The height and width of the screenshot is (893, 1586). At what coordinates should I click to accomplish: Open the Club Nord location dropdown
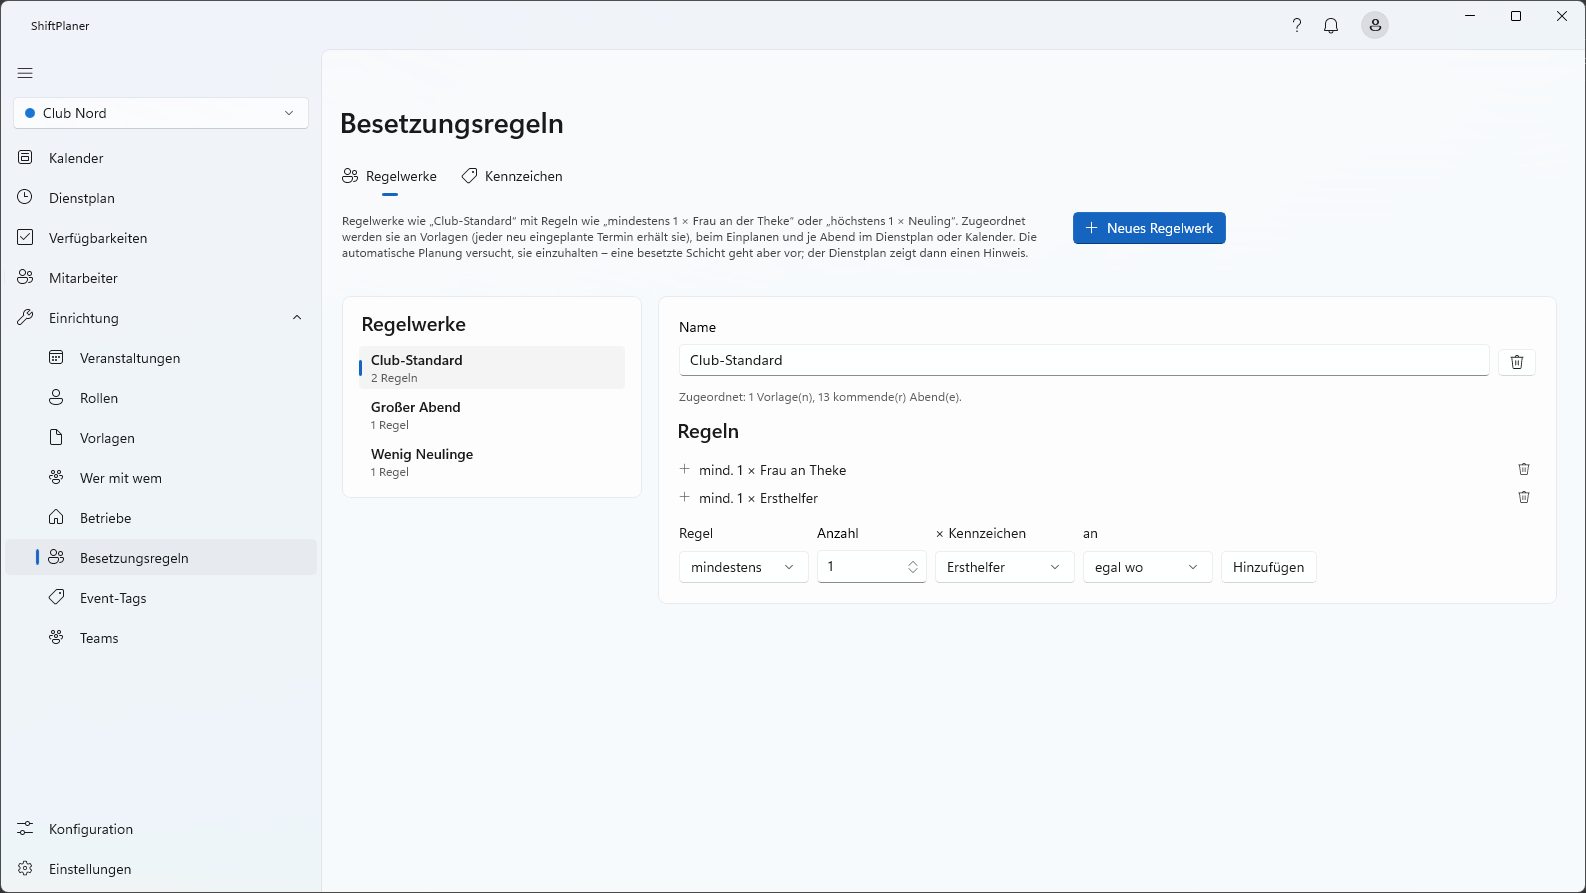[x=161, y=113]
